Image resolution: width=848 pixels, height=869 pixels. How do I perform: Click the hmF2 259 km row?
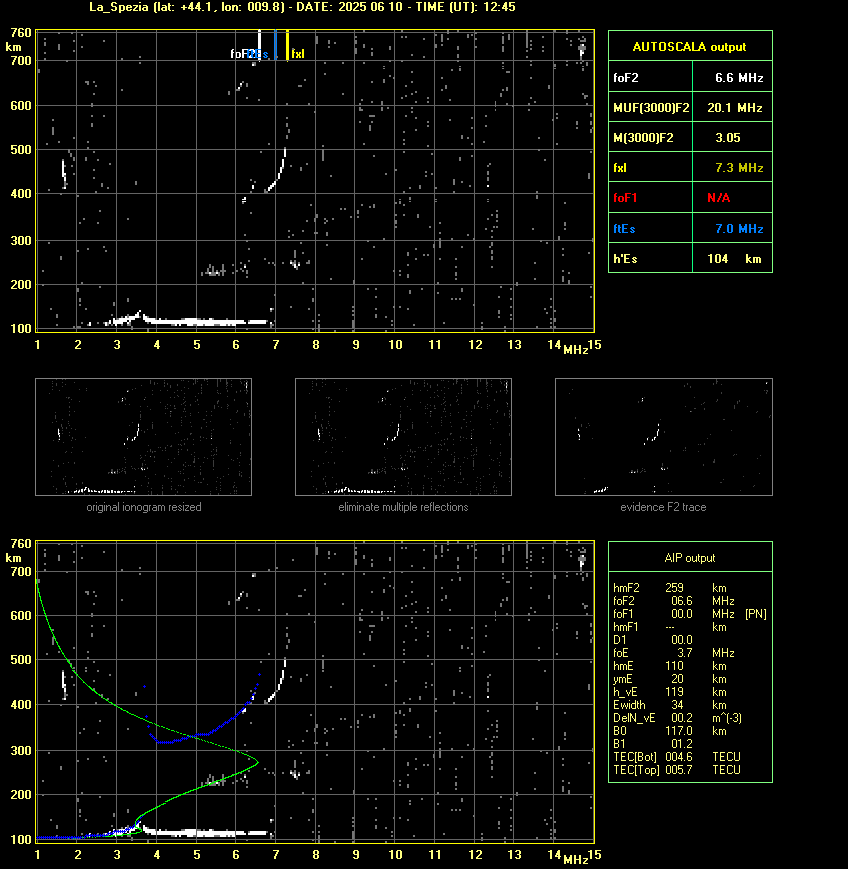pos(670,588)
